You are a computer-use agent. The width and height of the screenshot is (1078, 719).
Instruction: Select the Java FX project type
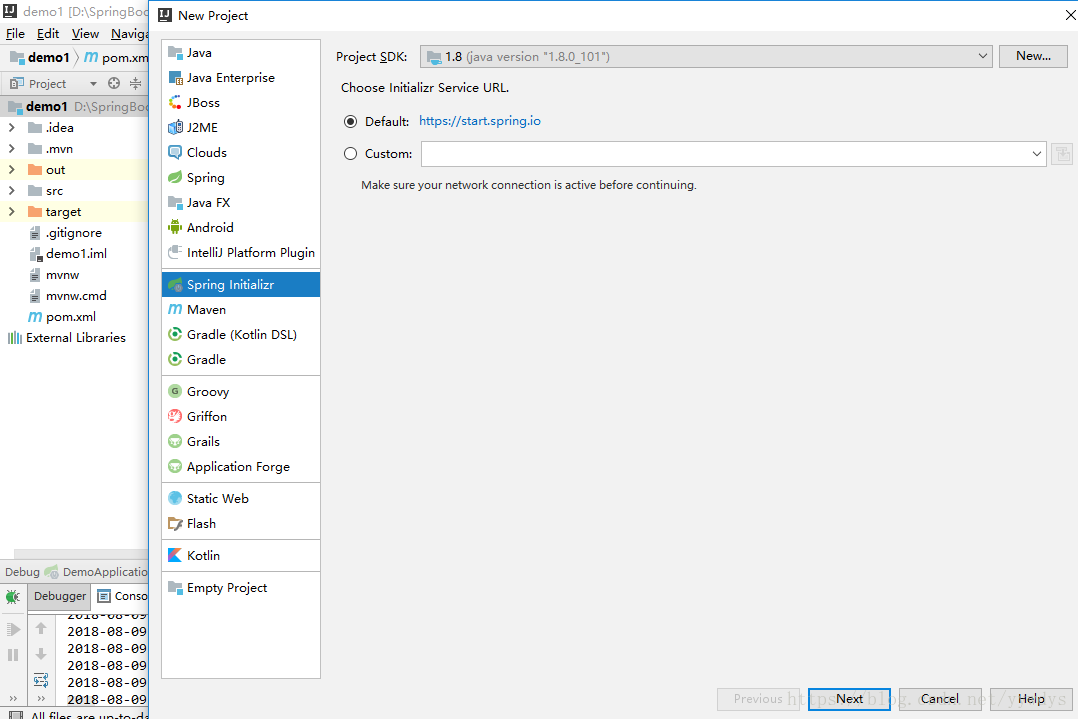click(206, 202)
